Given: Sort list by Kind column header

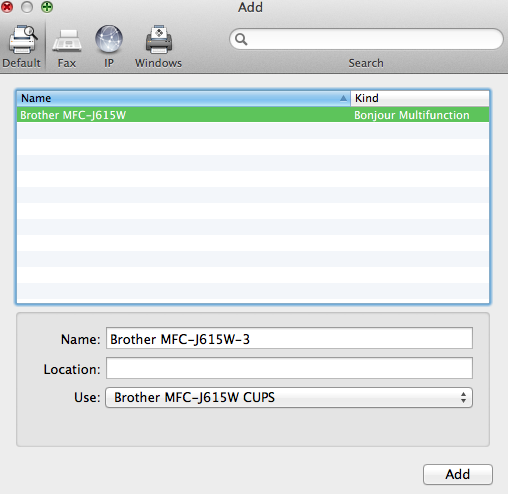Looking at the screenshot, I should (420, 98).
